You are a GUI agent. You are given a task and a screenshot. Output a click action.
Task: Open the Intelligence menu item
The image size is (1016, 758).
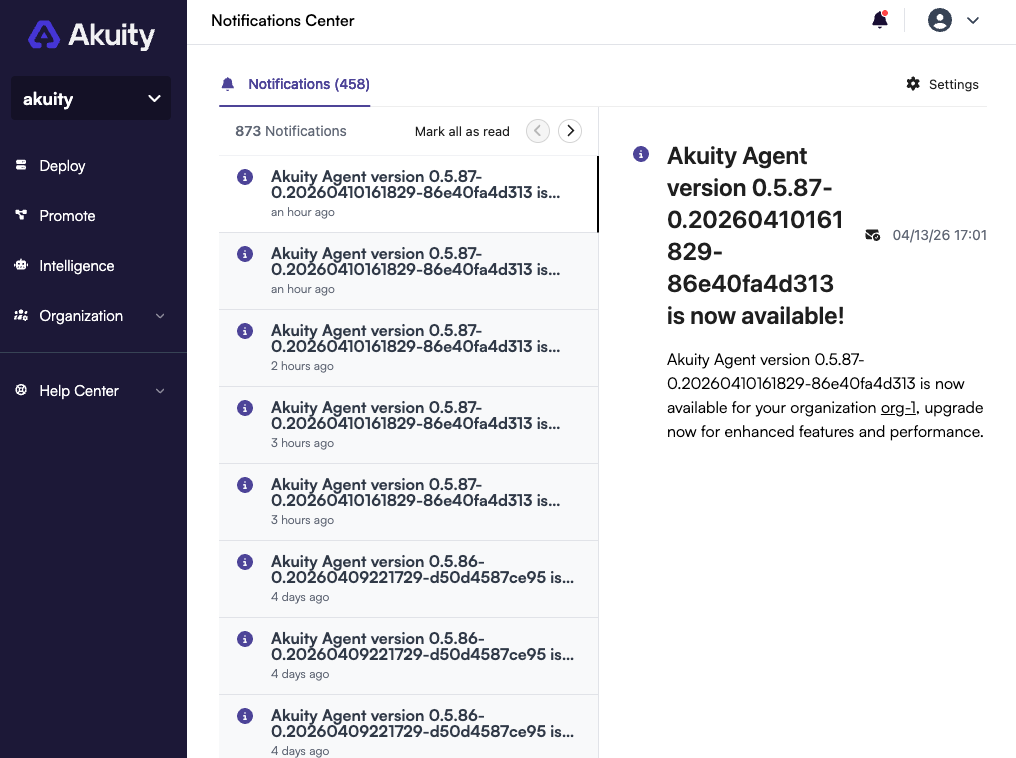pos(77,266)
